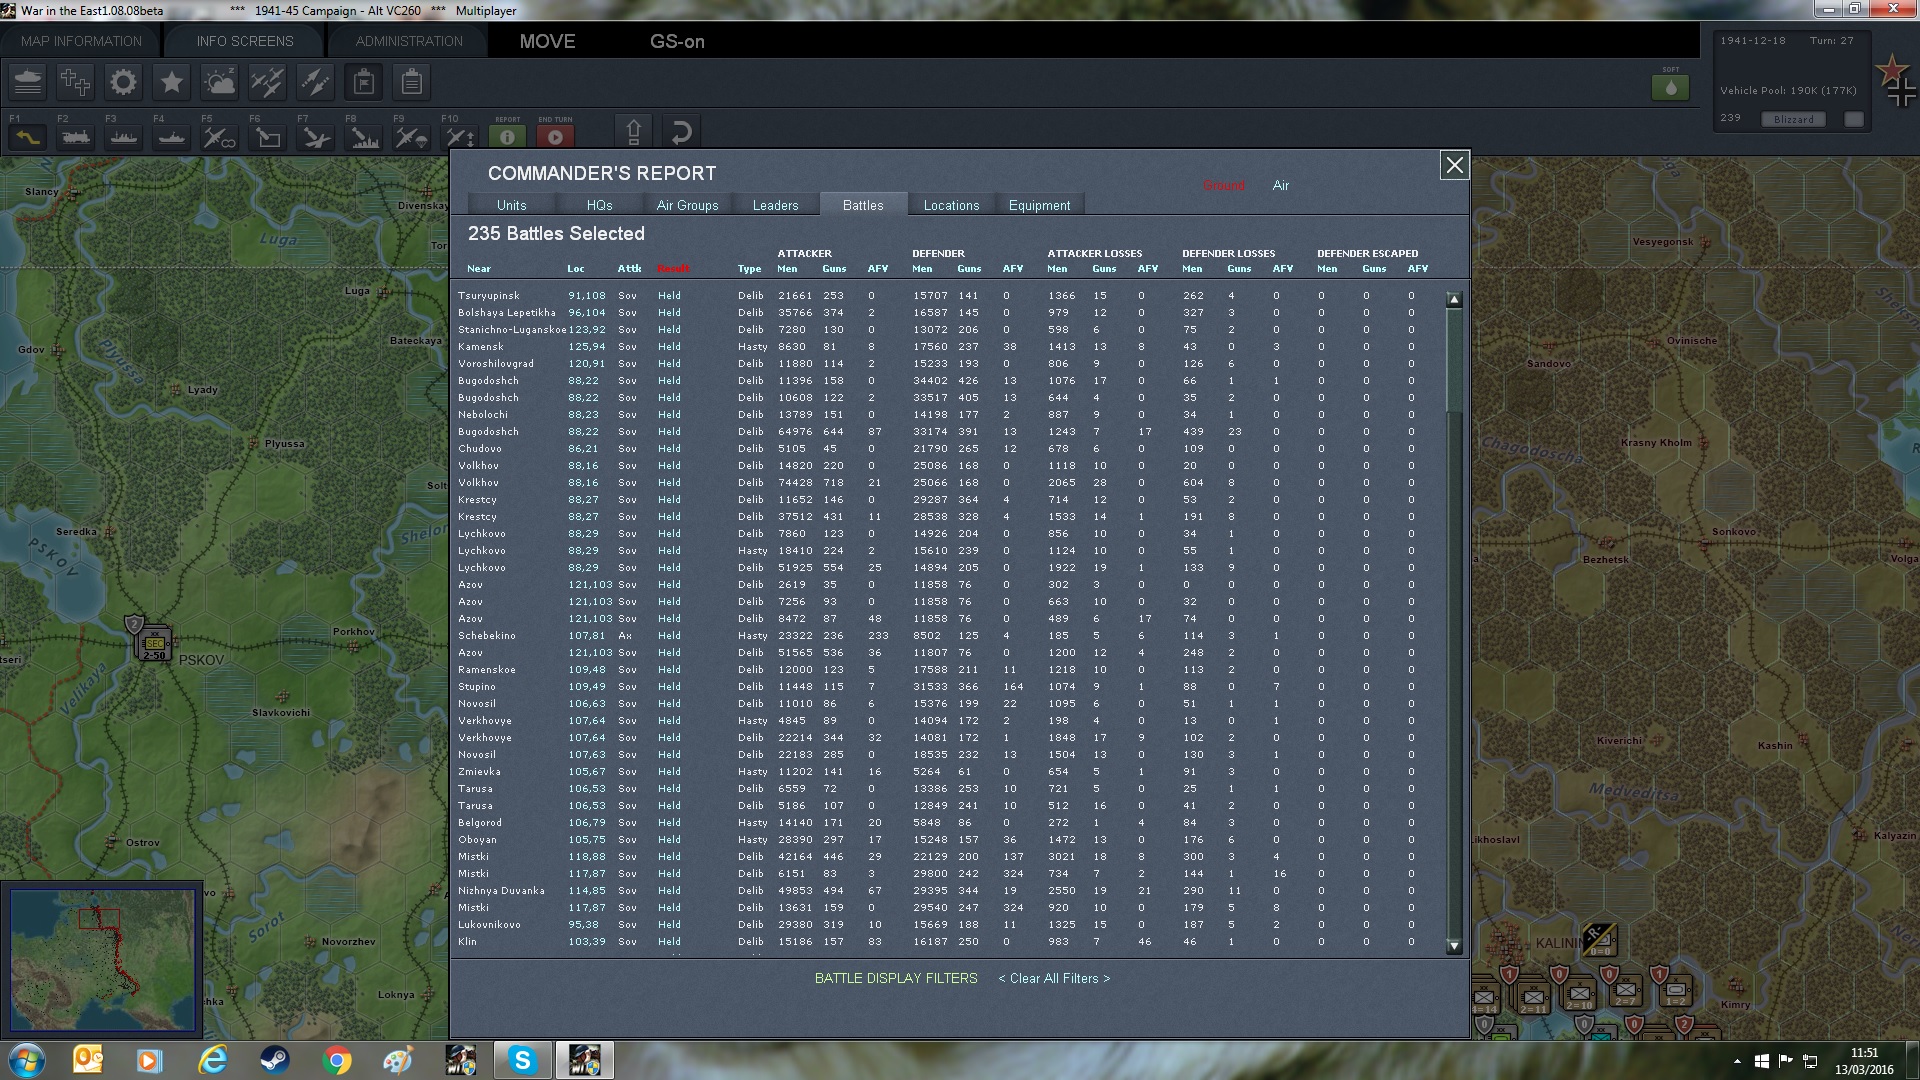Open the clipboard list report icon

pyautogui.click(x=411, y=82)
